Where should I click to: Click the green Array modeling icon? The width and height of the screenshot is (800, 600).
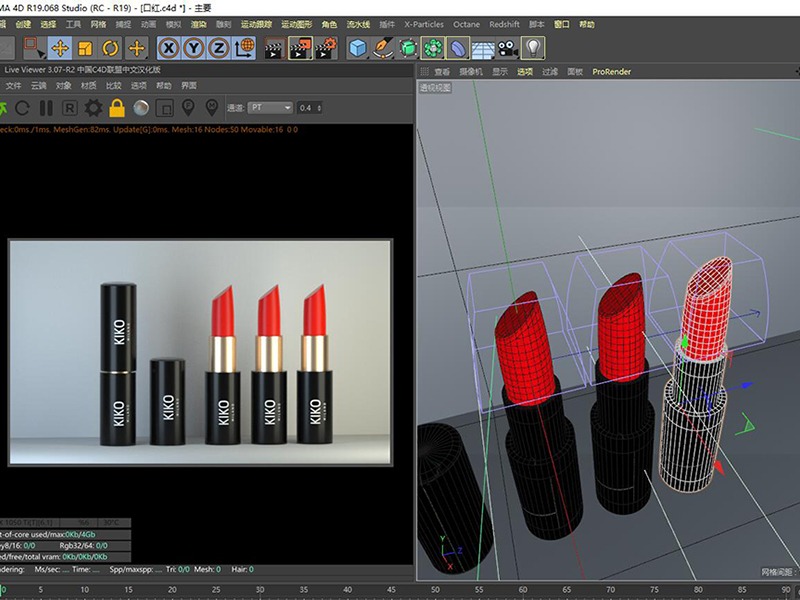(433, 48)
